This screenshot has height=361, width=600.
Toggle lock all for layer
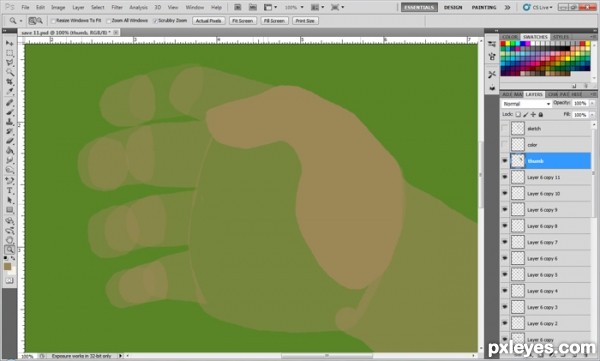point(541,114)
